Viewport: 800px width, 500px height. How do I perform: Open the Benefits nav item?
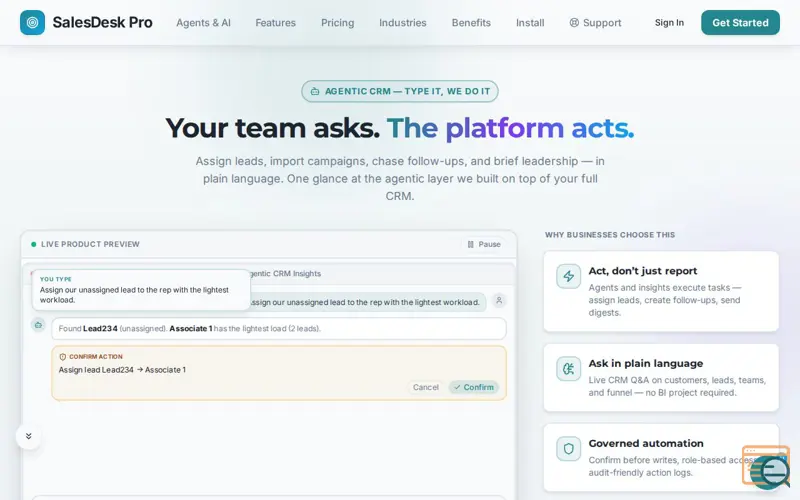tap(471, 23)
